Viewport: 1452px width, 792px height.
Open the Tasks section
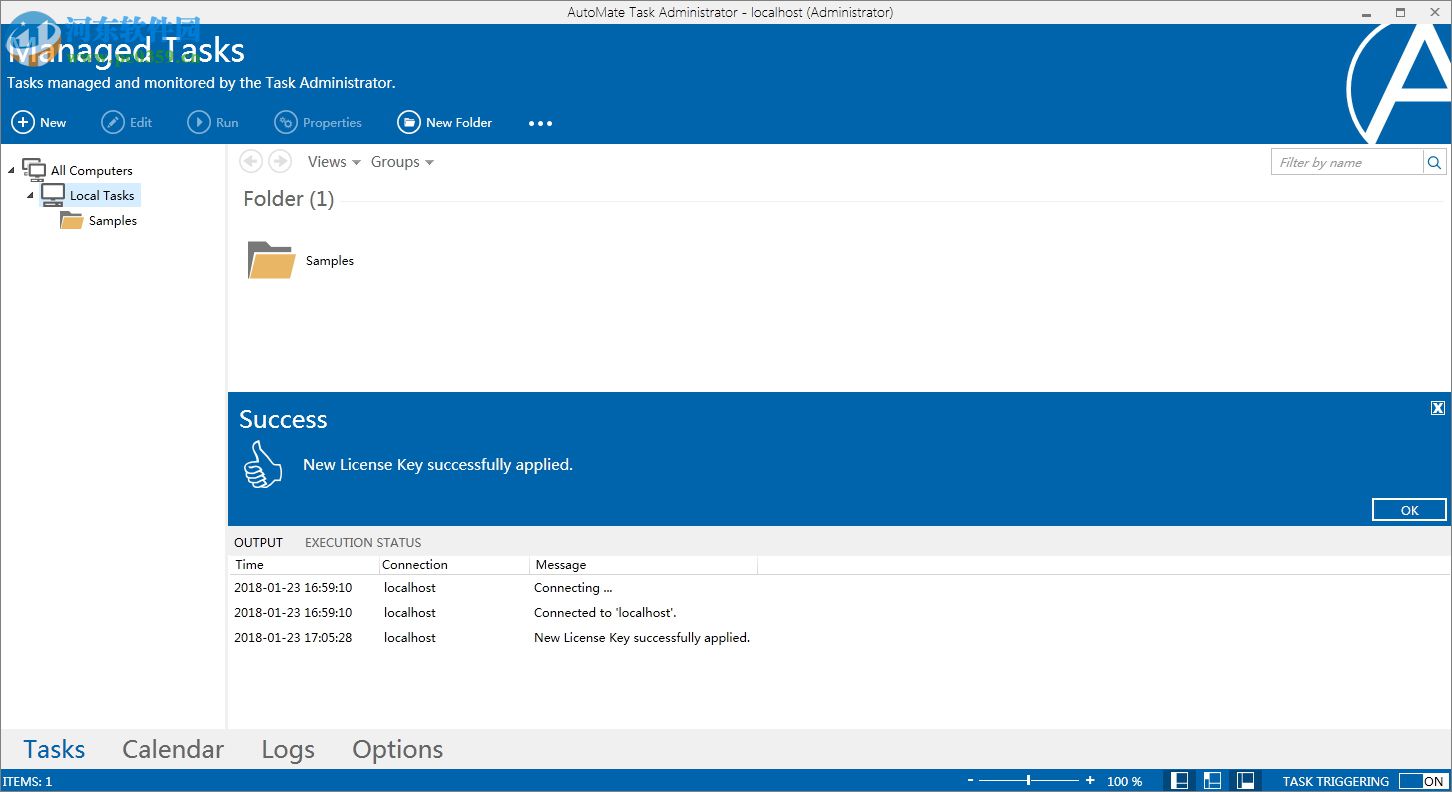54,749
